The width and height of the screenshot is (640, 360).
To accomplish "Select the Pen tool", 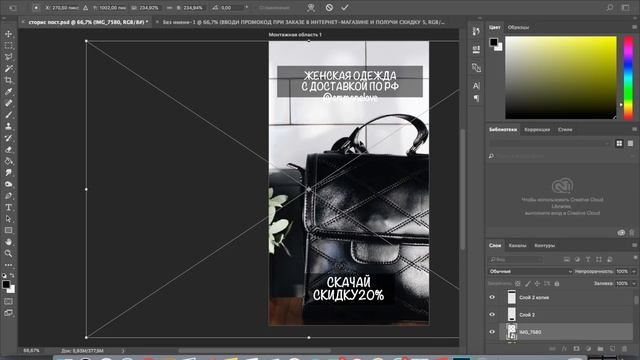I will coord(9,196).
